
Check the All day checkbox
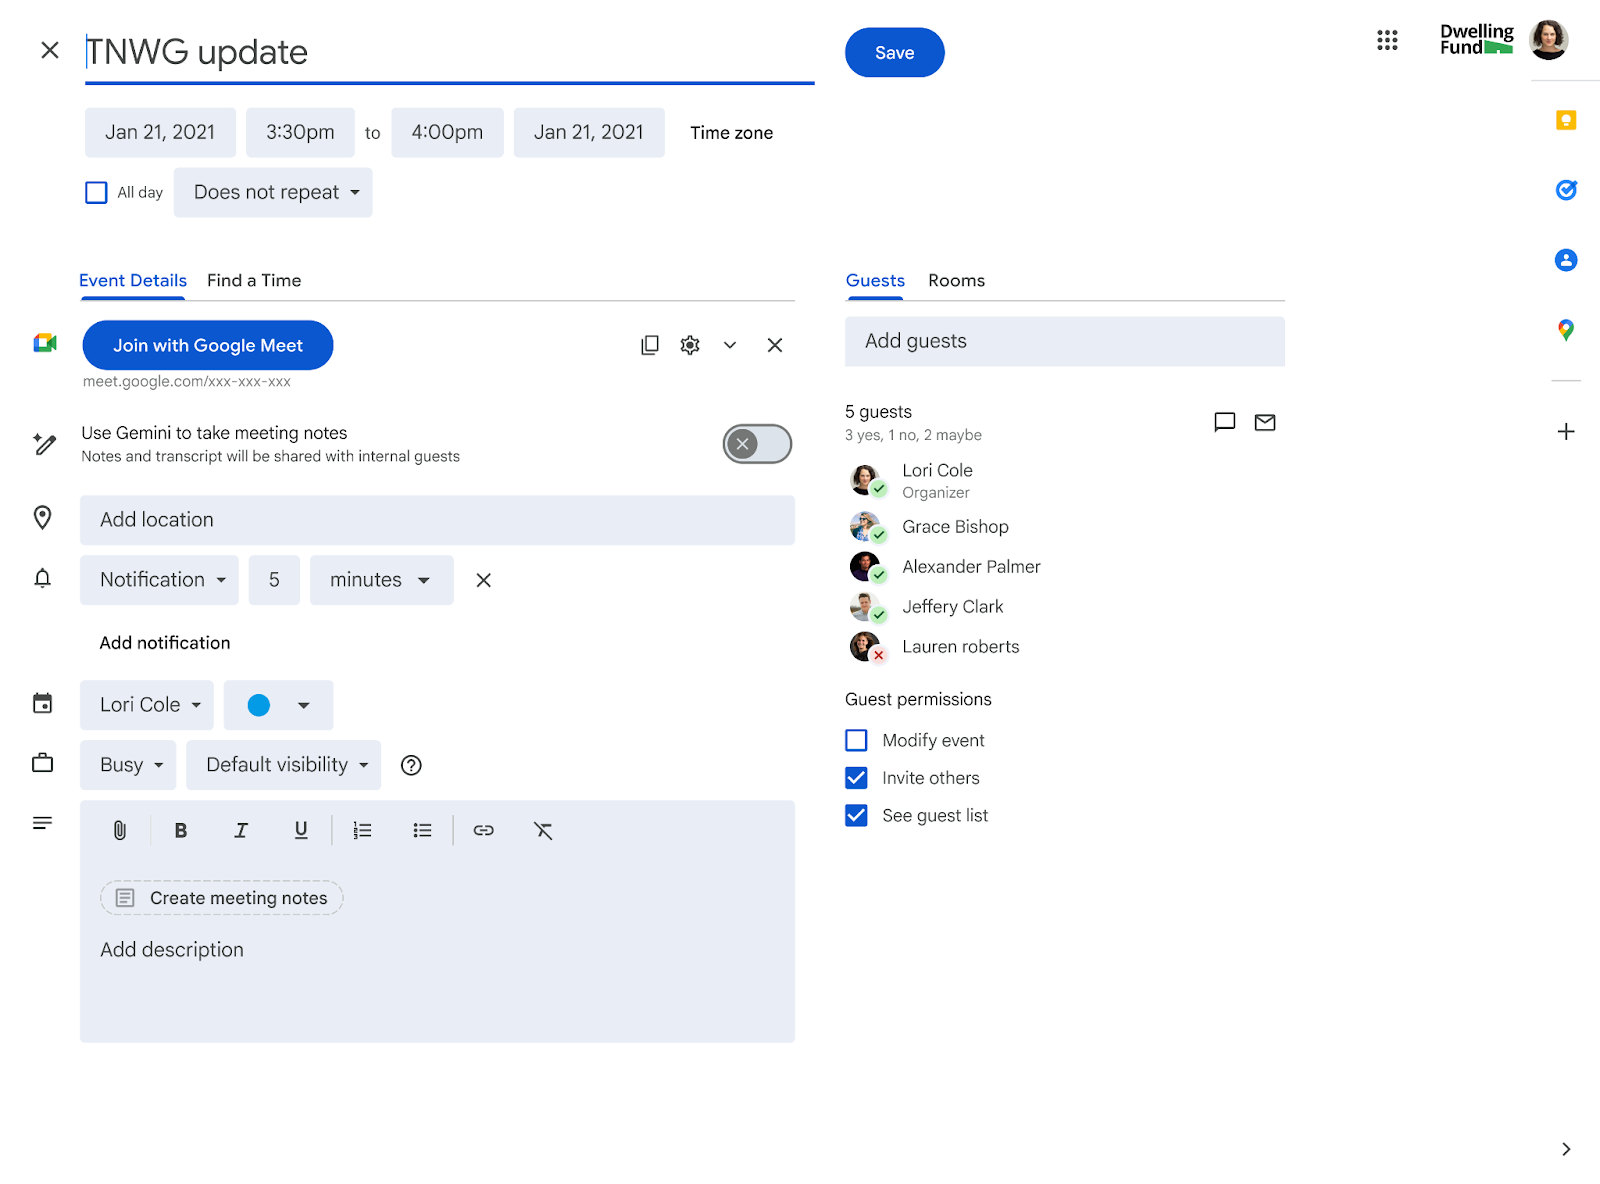[x=96, y=192]
